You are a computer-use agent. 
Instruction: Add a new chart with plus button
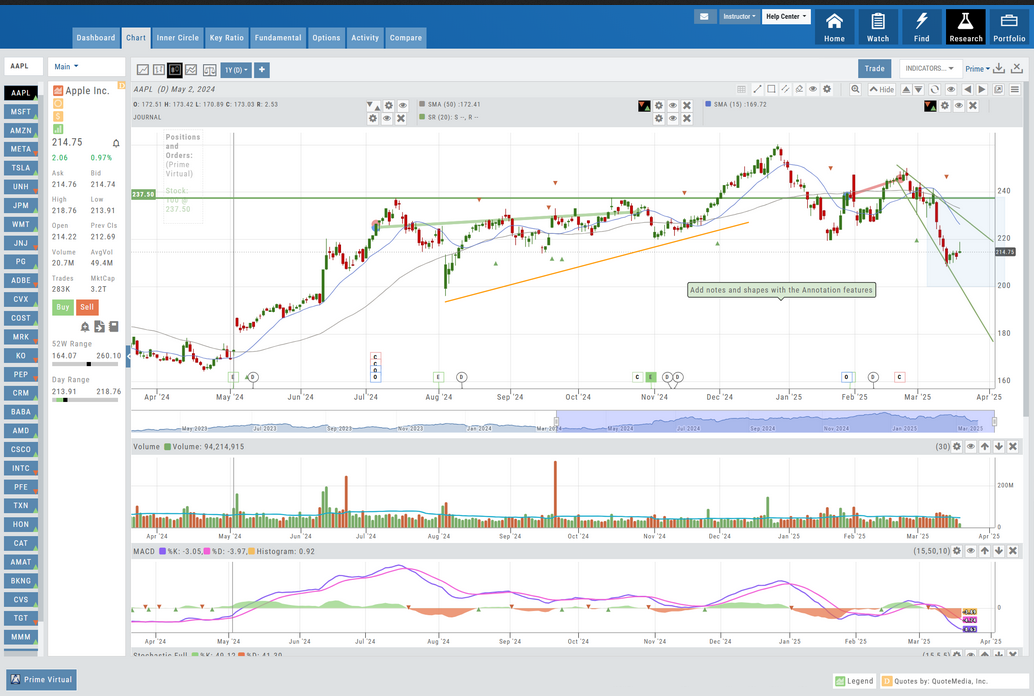262,70
